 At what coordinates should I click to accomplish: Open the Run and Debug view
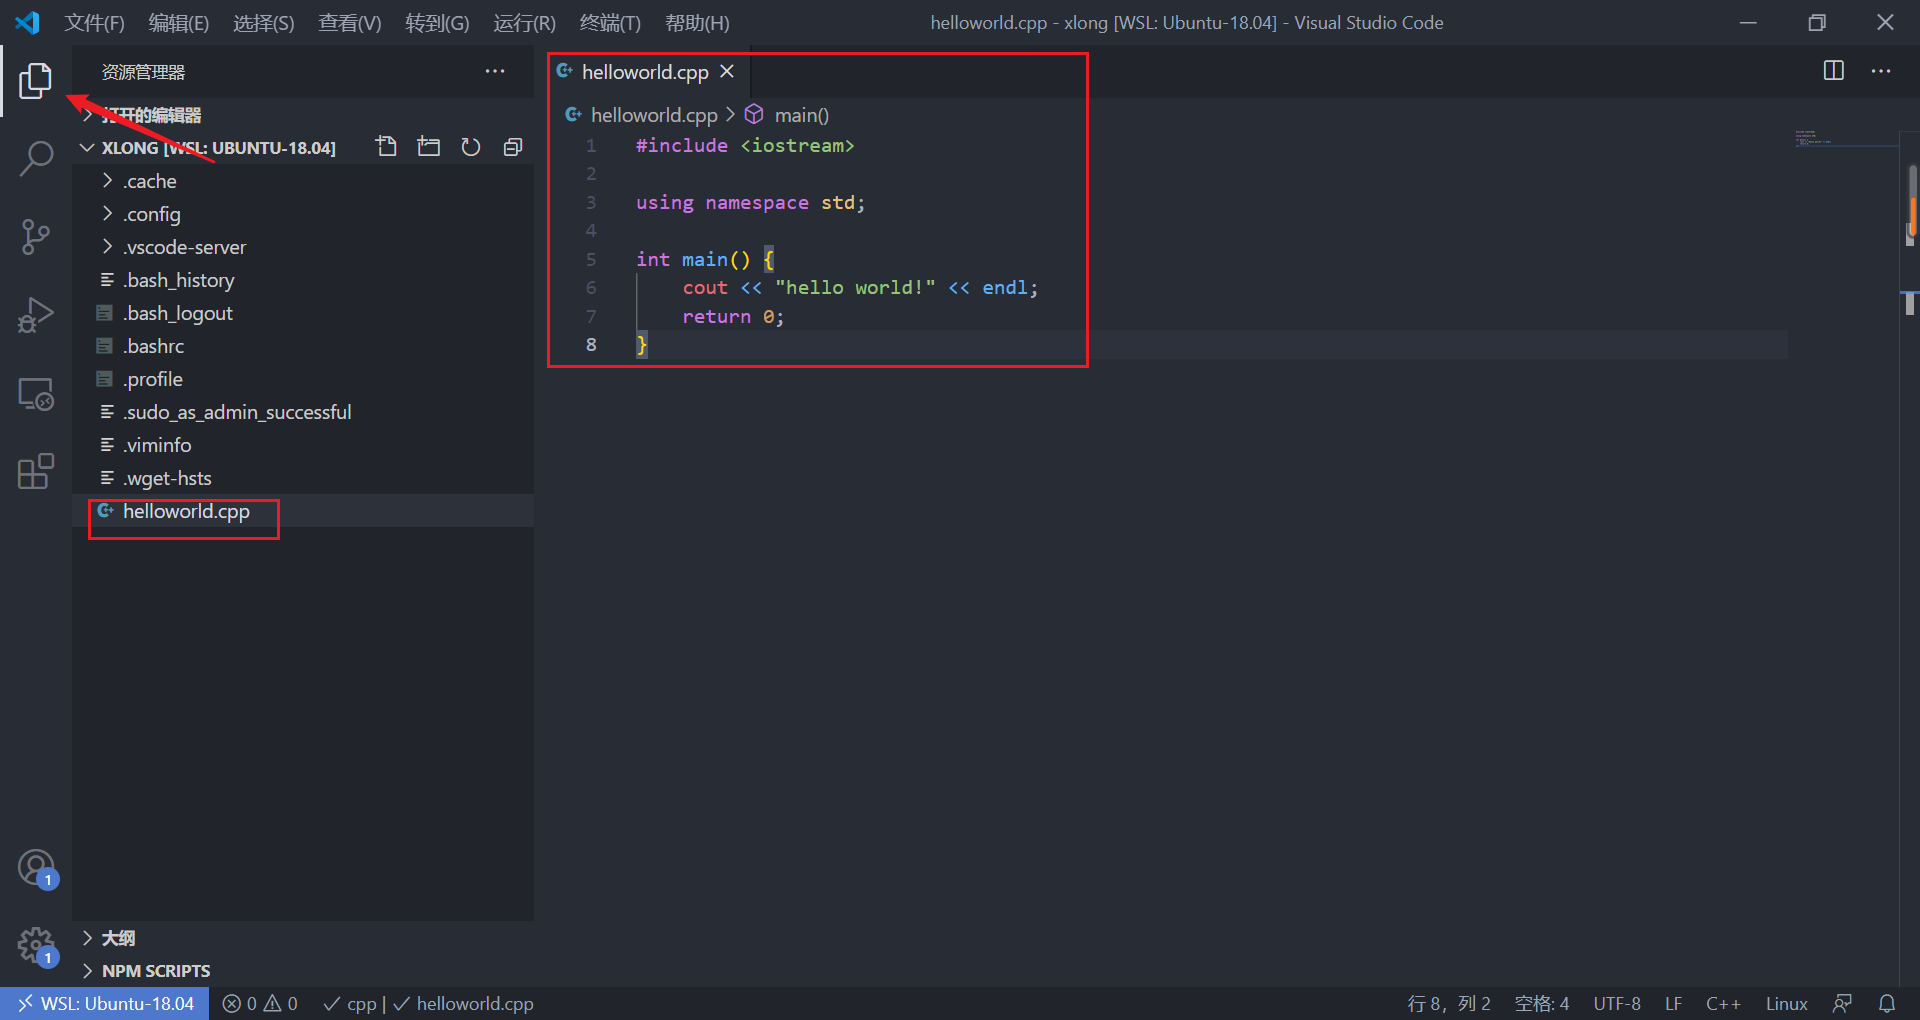point(36,315)
